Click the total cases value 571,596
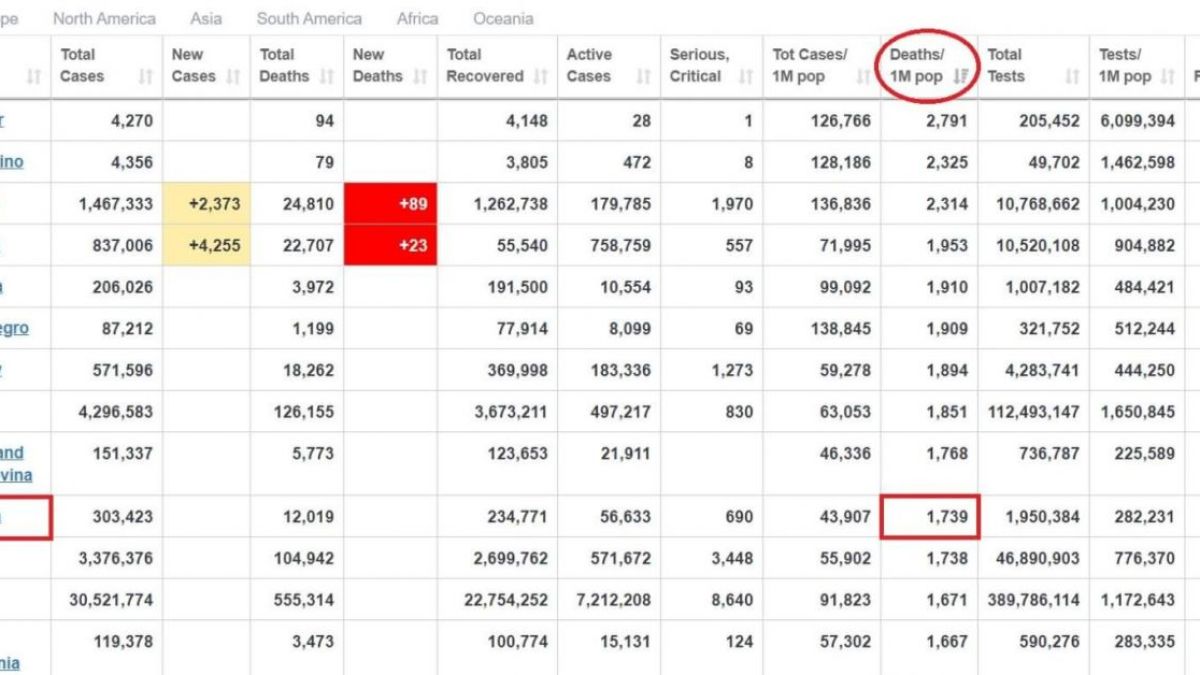 tap(123, 370)
